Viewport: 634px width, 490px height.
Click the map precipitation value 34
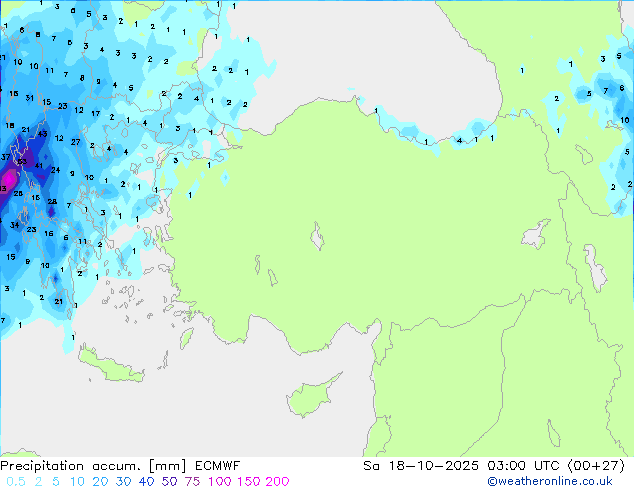(x=15, y=225)
